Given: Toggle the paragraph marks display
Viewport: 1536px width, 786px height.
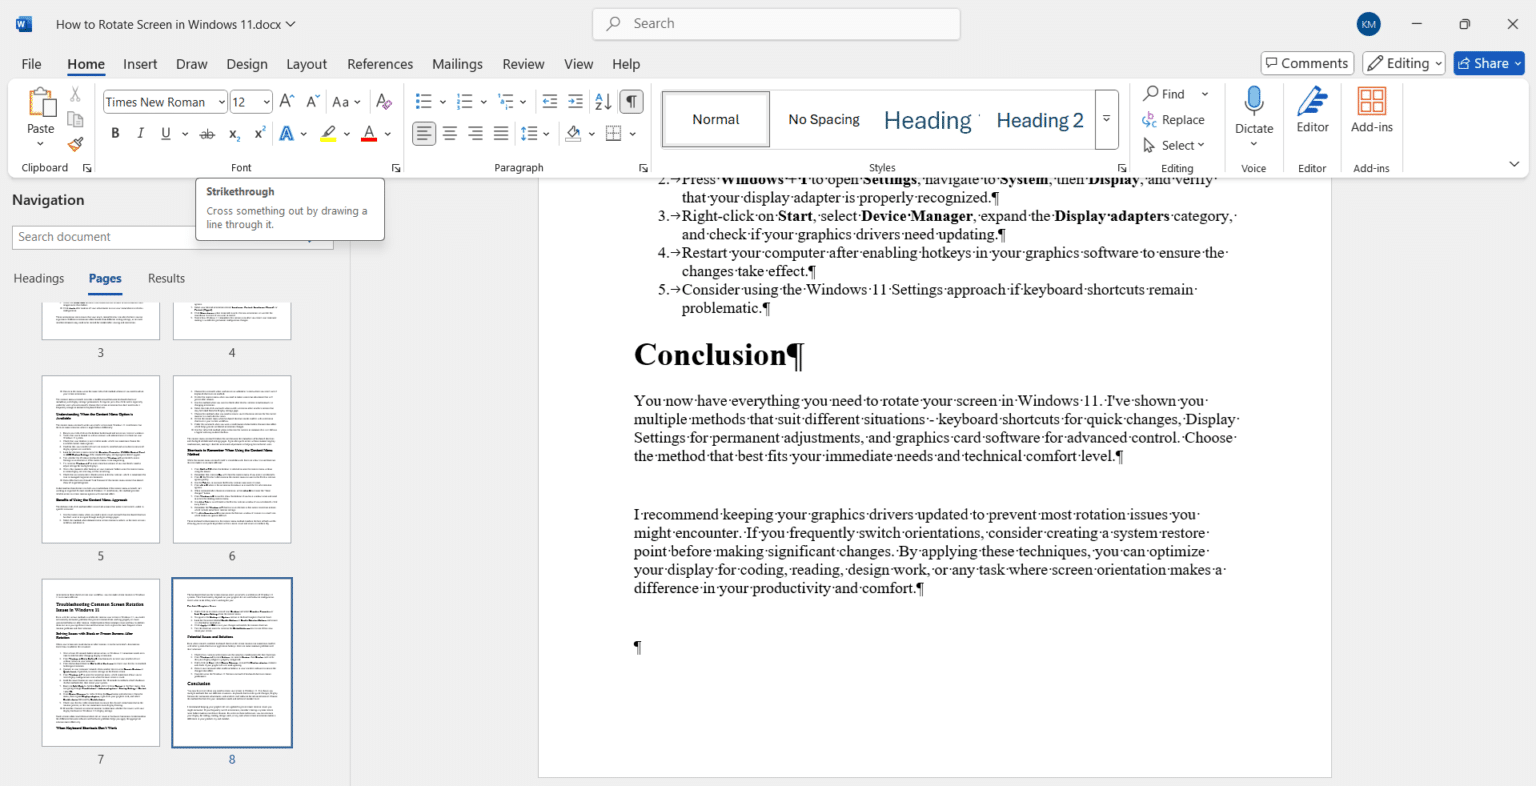Looking at the screenshot, I should (x=631, y=101).
